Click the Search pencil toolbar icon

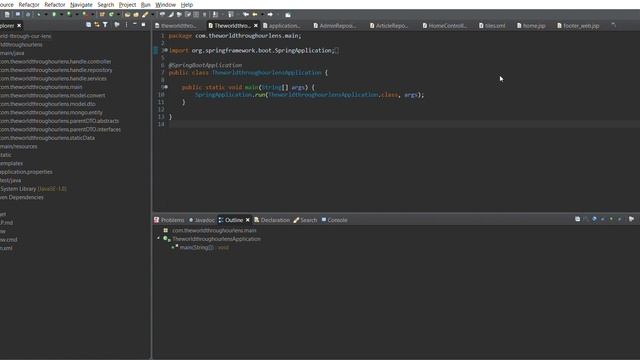click(x=145, y=14)
